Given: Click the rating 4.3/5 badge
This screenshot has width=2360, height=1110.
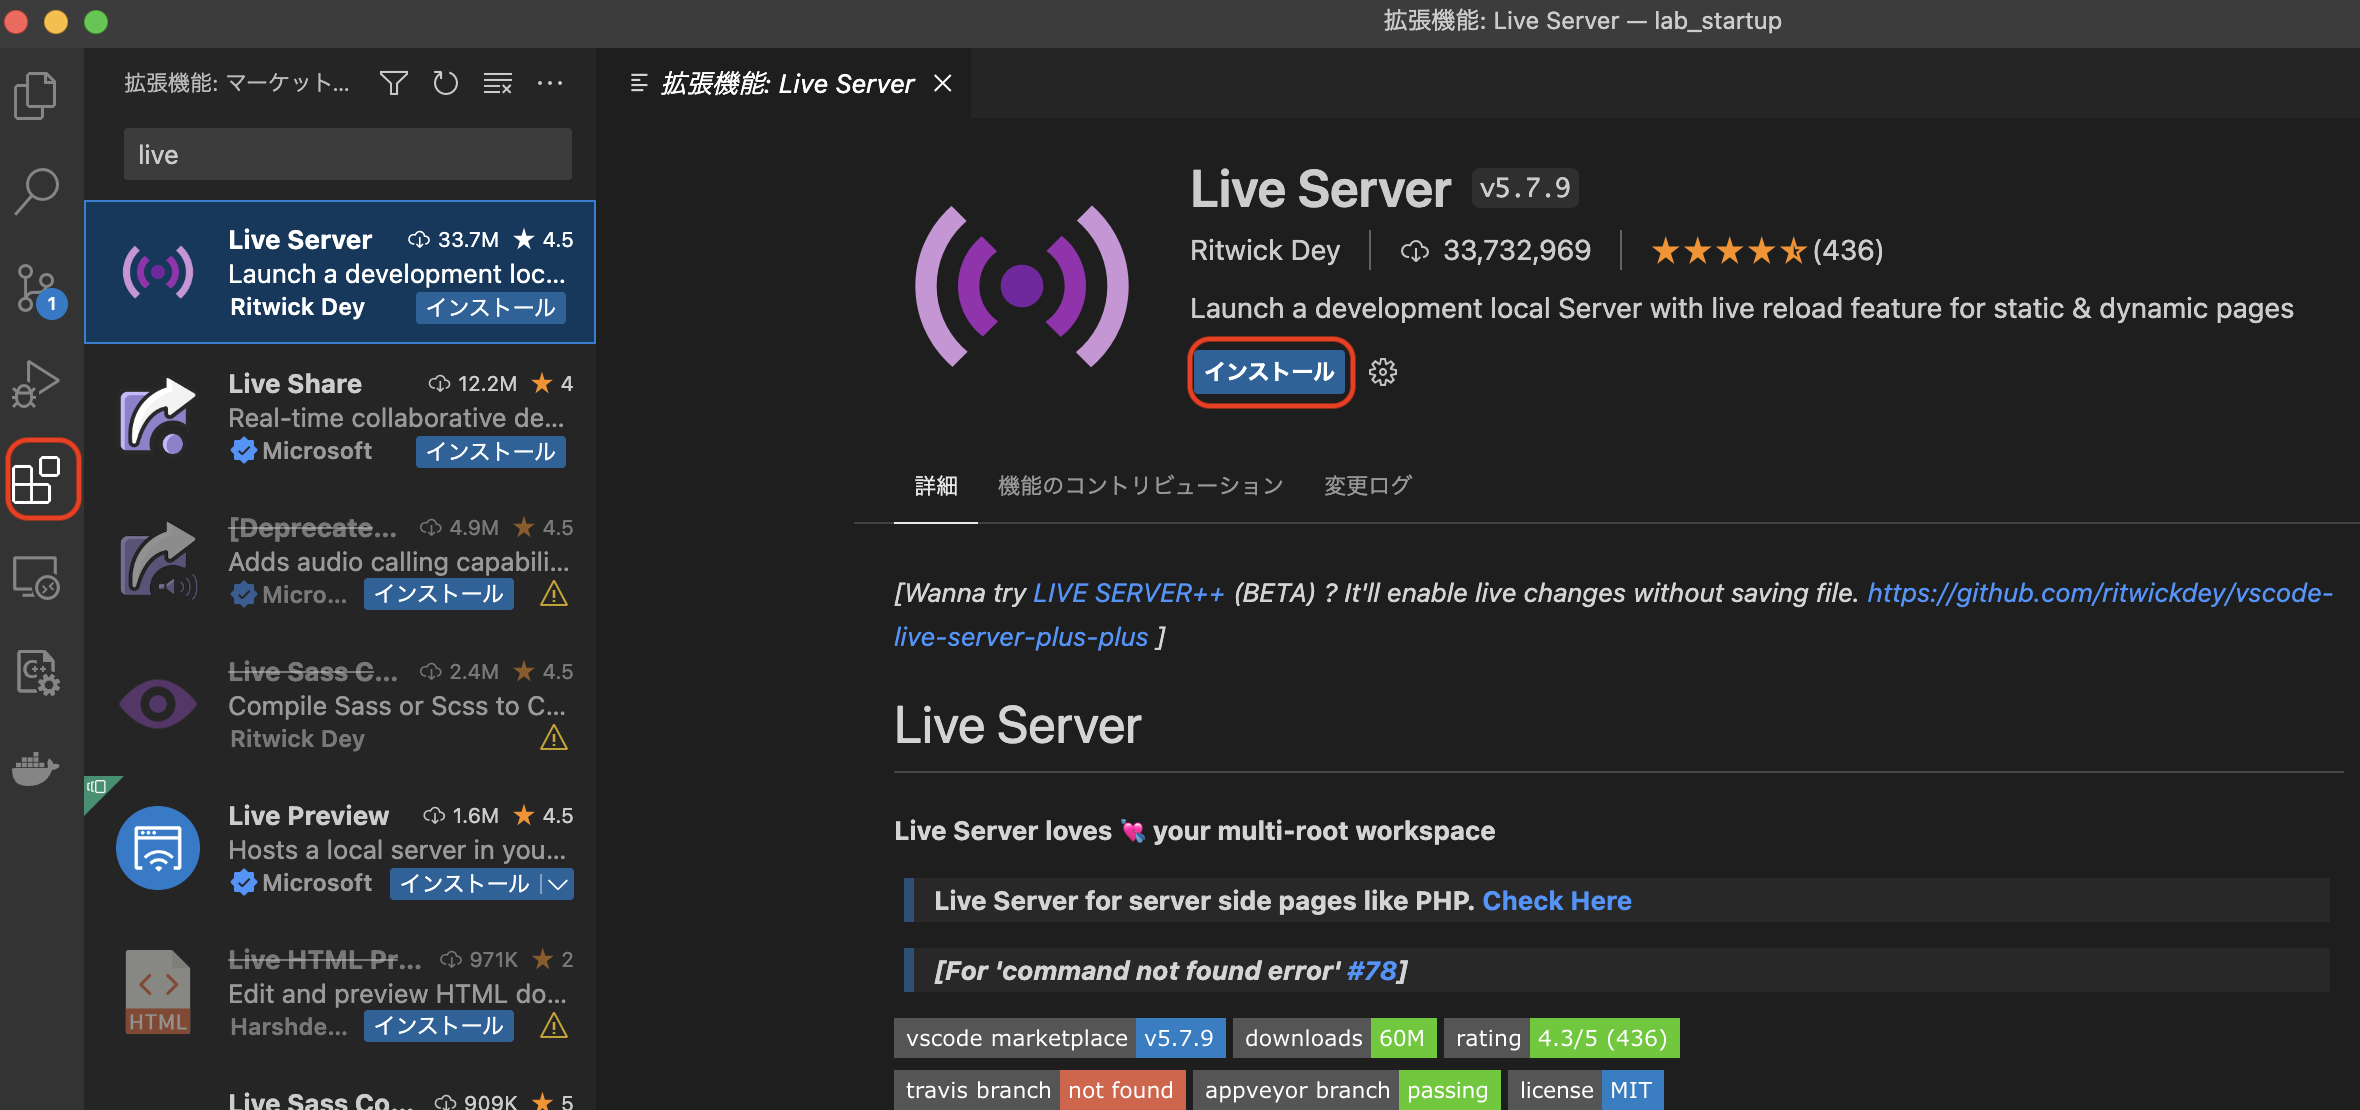Looking at the screenshot, I should click(x=1562, y=1038).
